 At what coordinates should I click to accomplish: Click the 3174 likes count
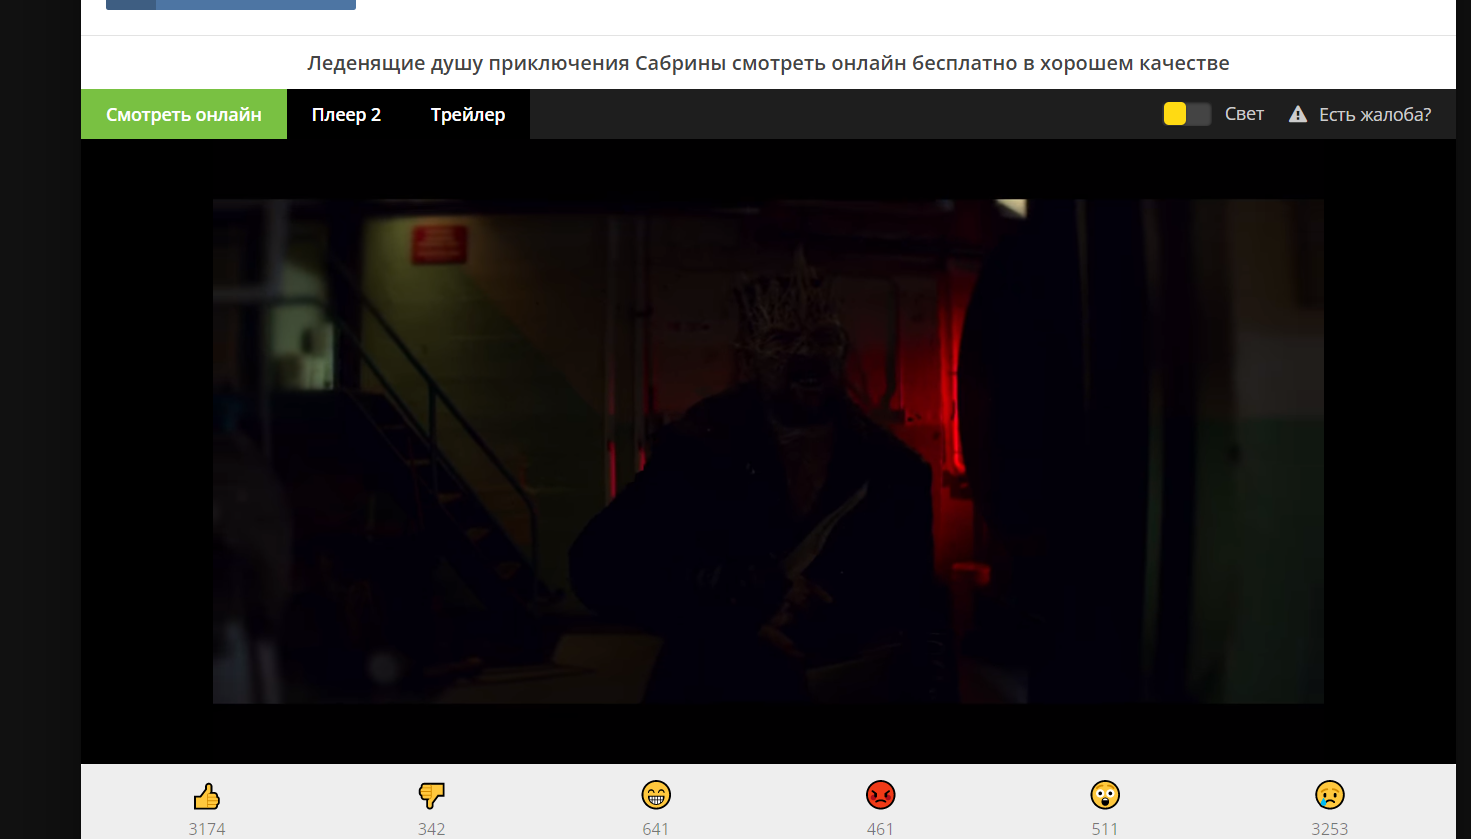pyautogui.click(x=207, y=829)
